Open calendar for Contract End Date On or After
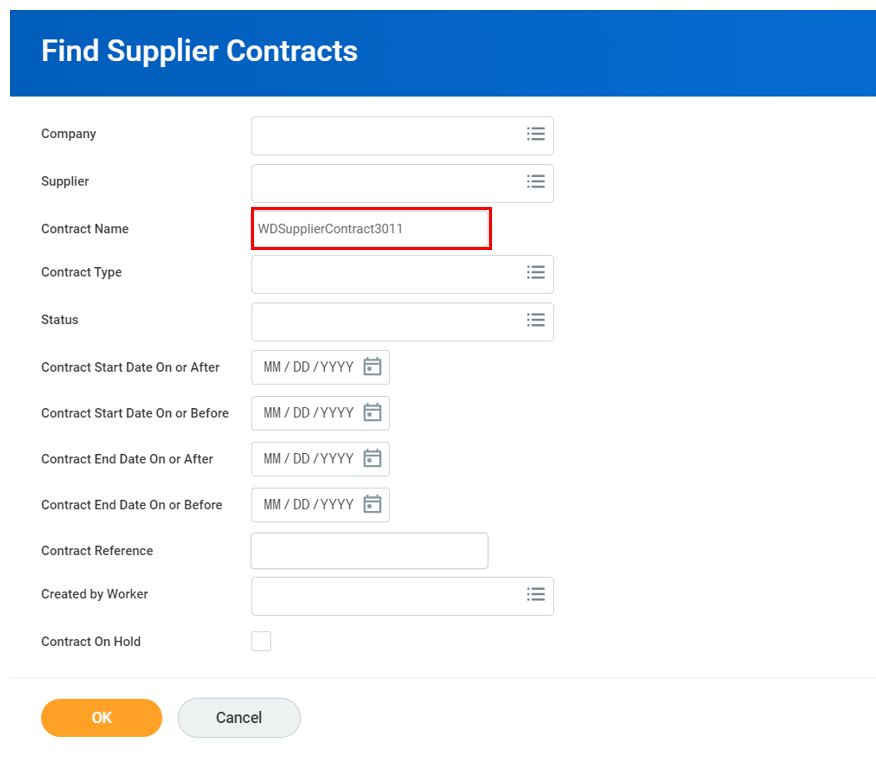876x759 pixels. [x=372, y=459]
